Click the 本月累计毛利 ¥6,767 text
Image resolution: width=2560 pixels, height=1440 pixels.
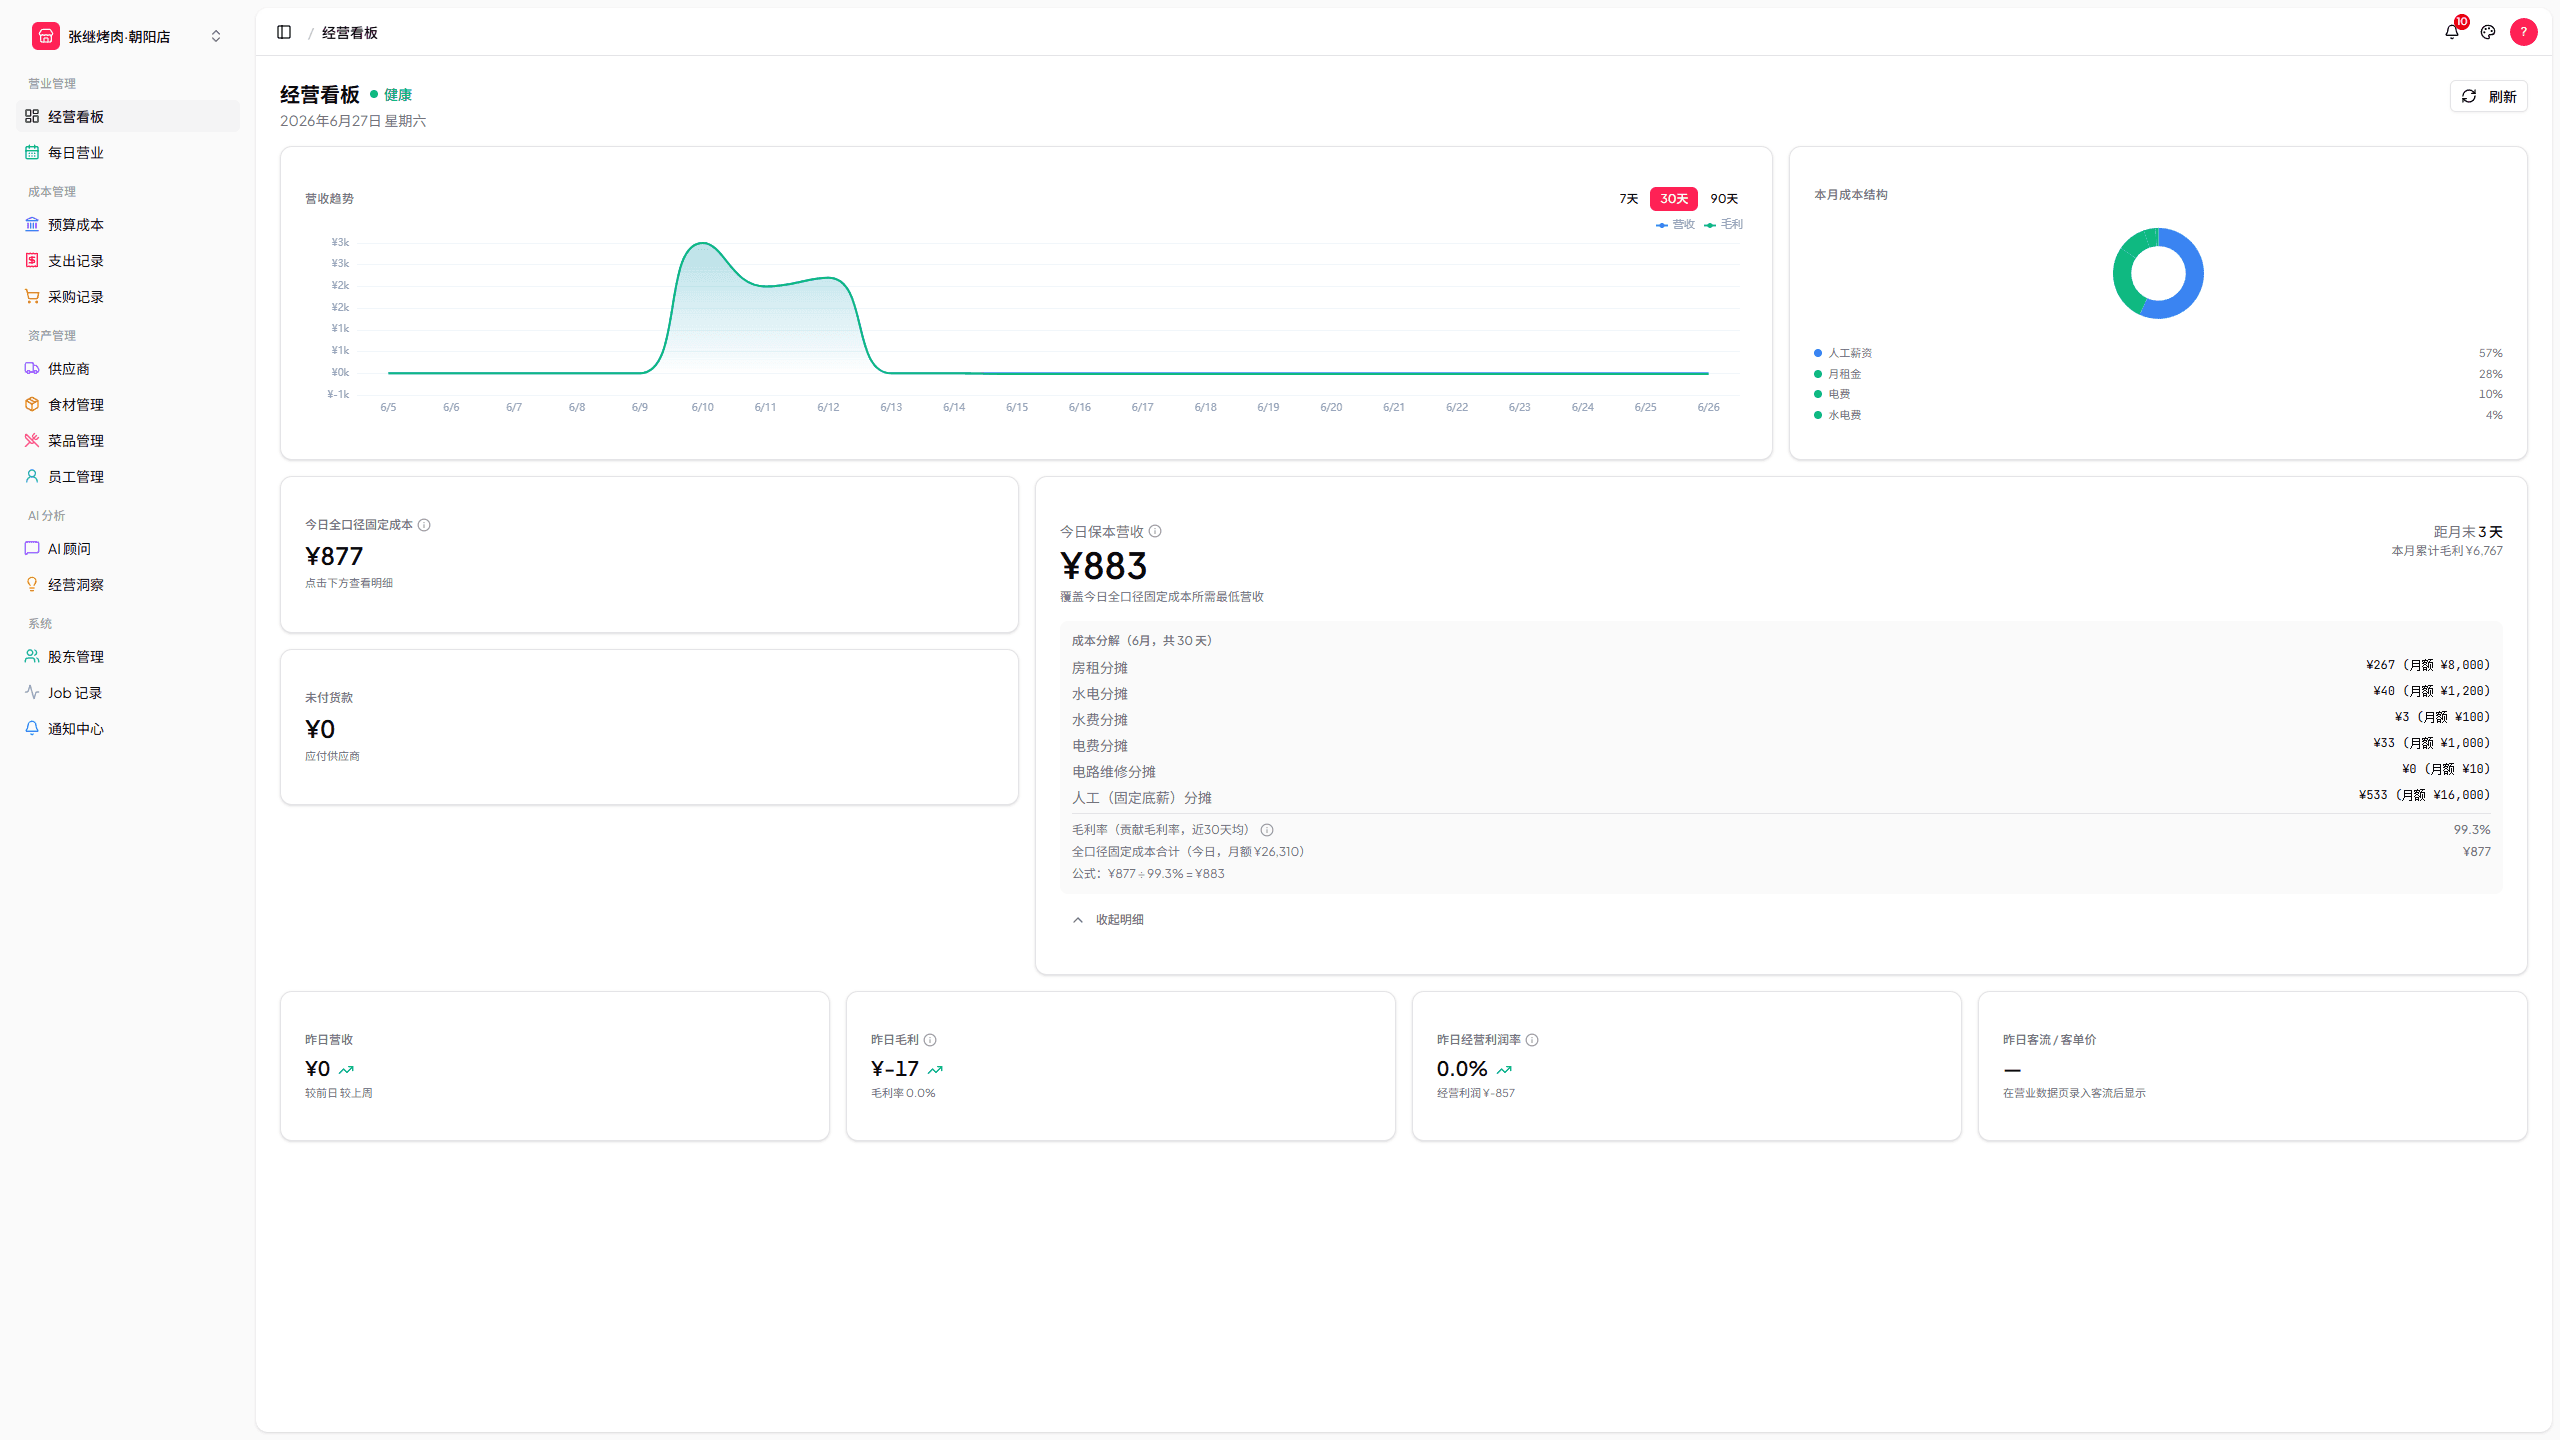coord(2447,551)
